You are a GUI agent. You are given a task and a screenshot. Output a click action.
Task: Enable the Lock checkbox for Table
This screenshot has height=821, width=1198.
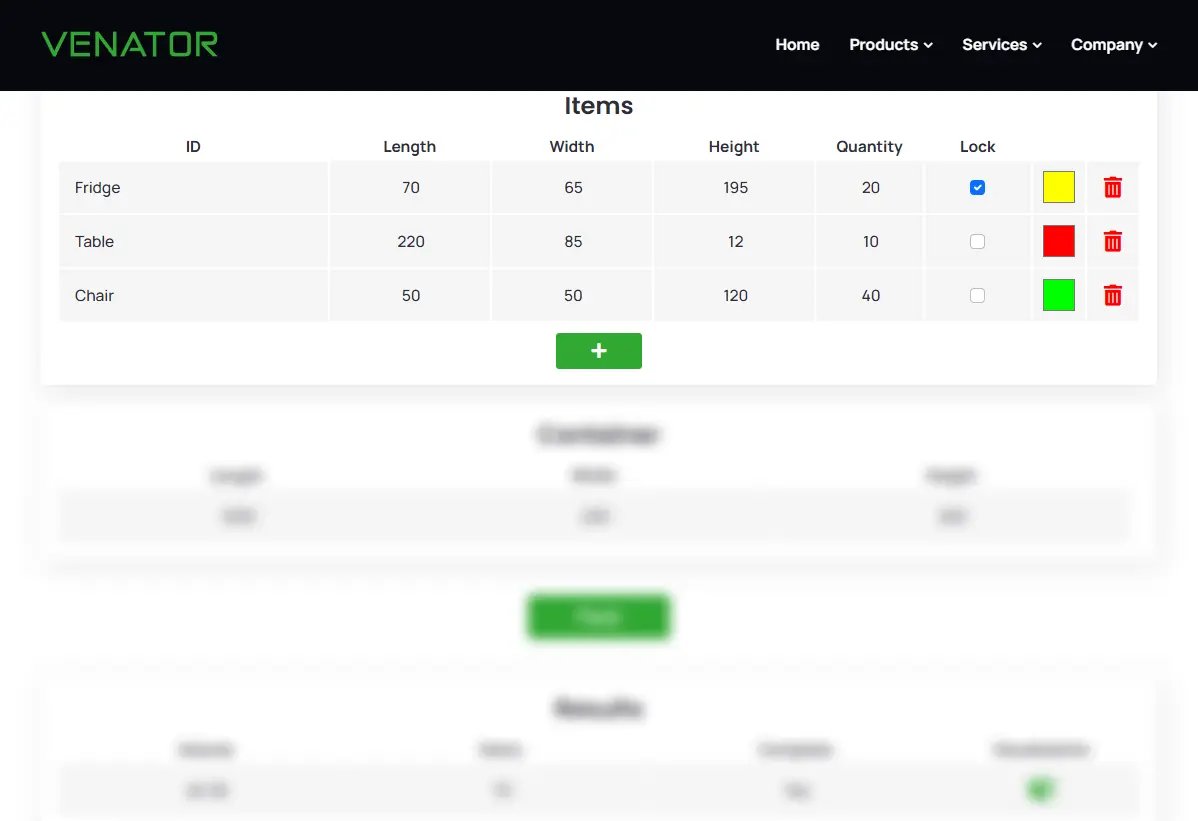[977, 241]
